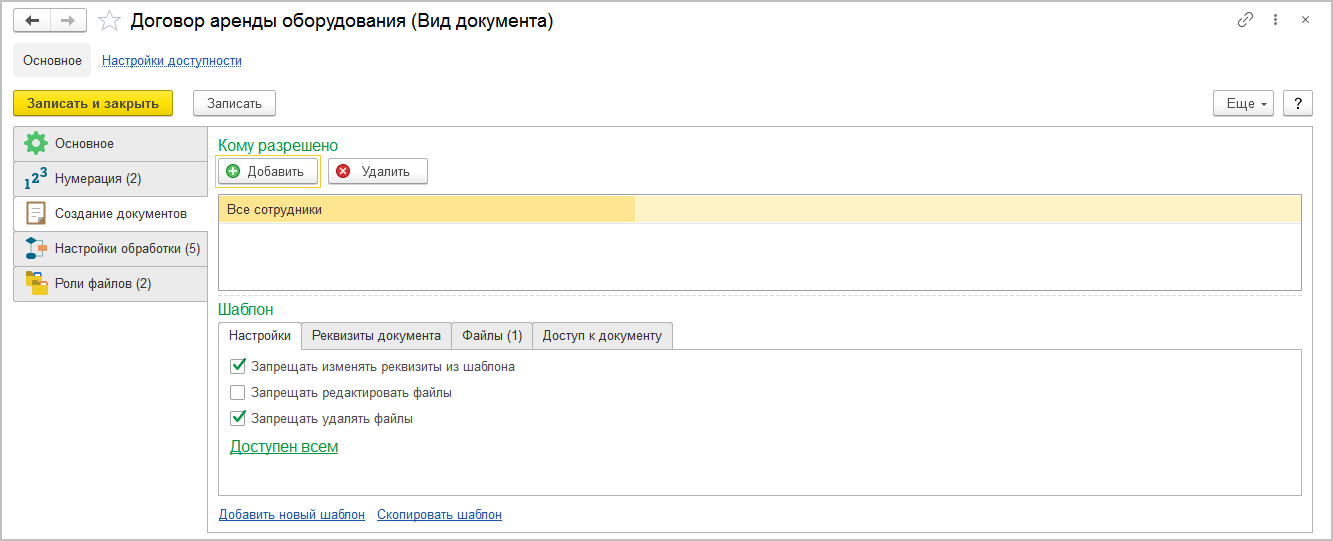Open 'Настройки доступности' link
This screenshot has width=1333, height=541.
(x=172, y=61)
